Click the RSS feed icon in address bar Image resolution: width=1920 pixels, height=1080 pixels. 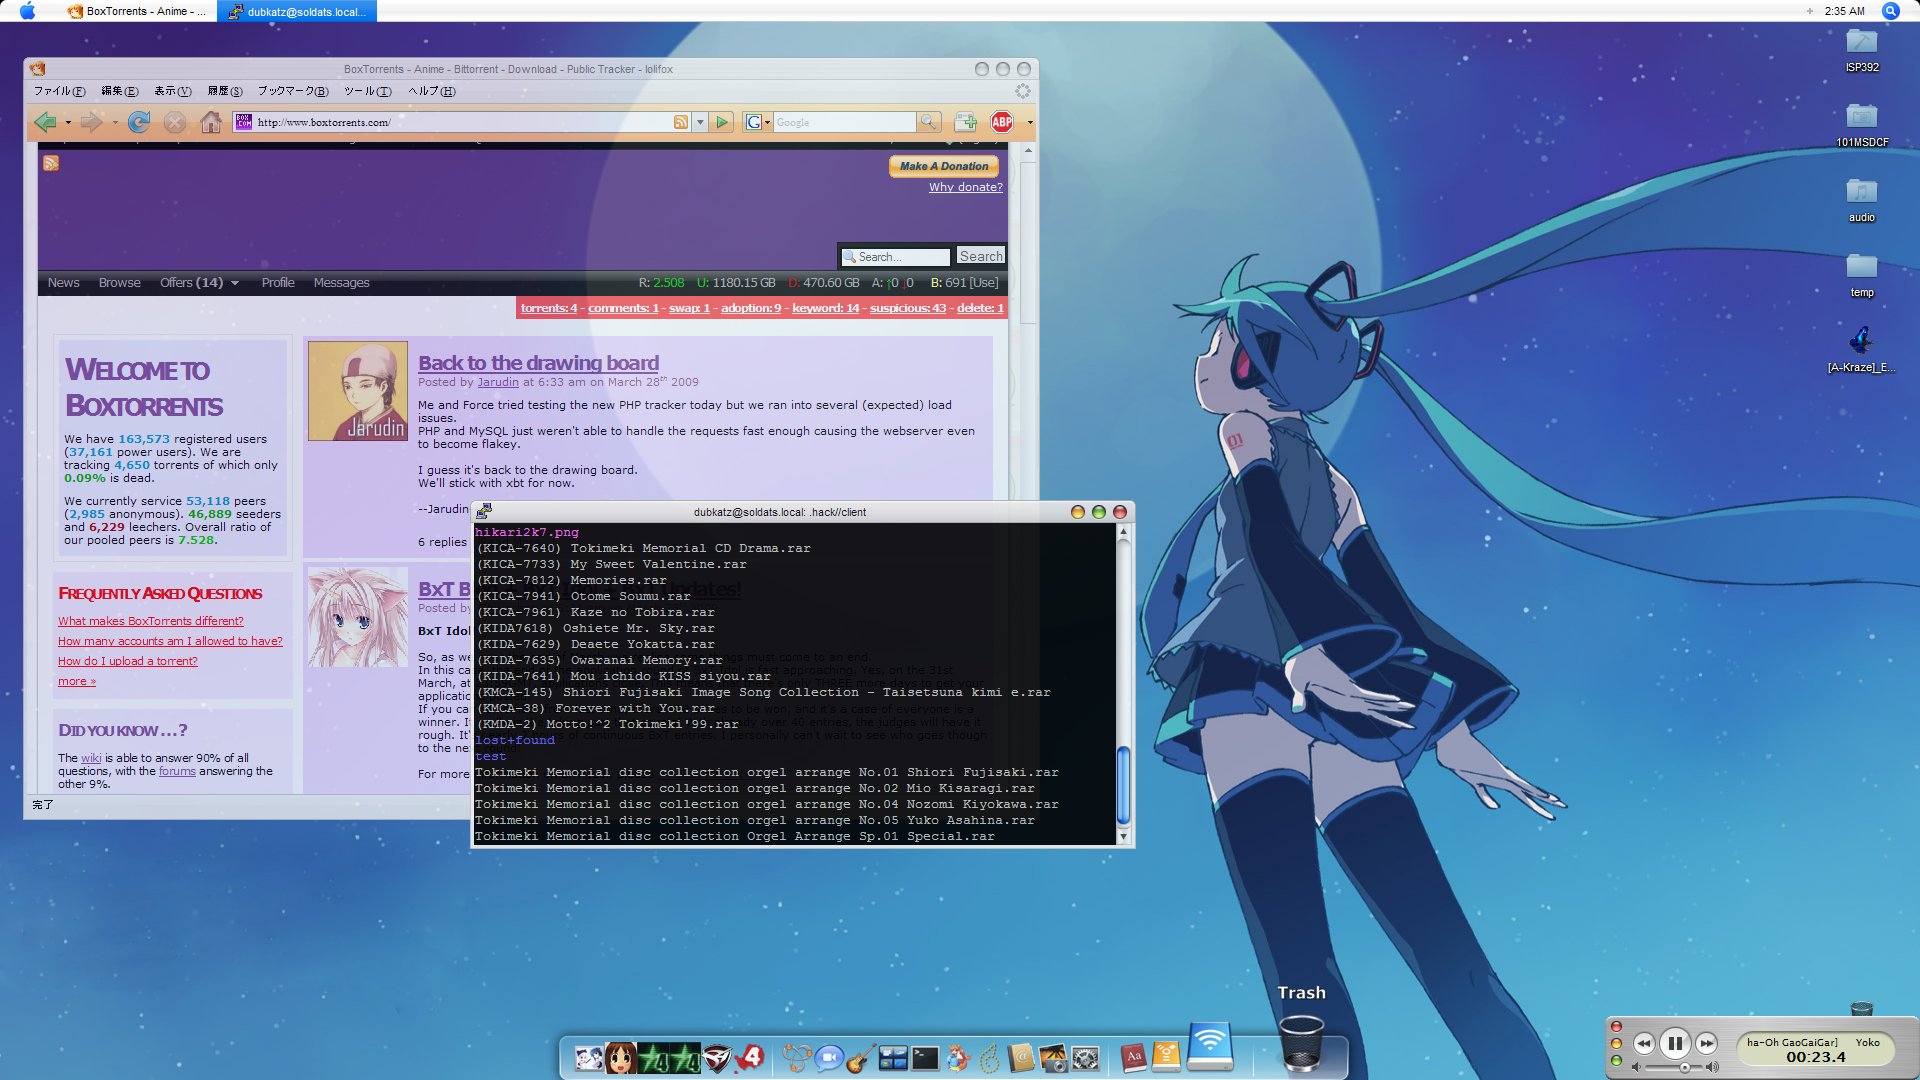coord(680,122)
